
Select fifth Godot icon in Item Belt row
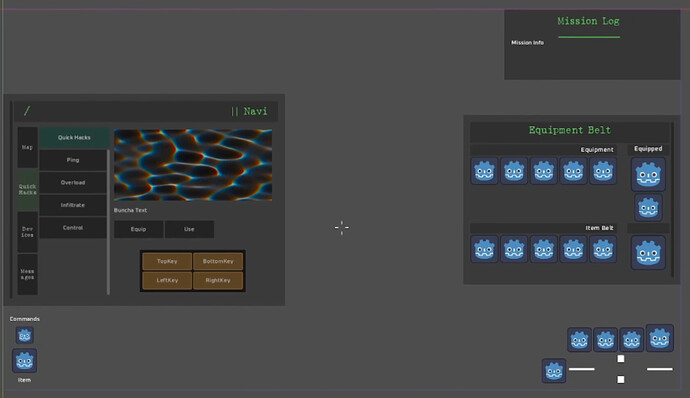tap(603, 249)
